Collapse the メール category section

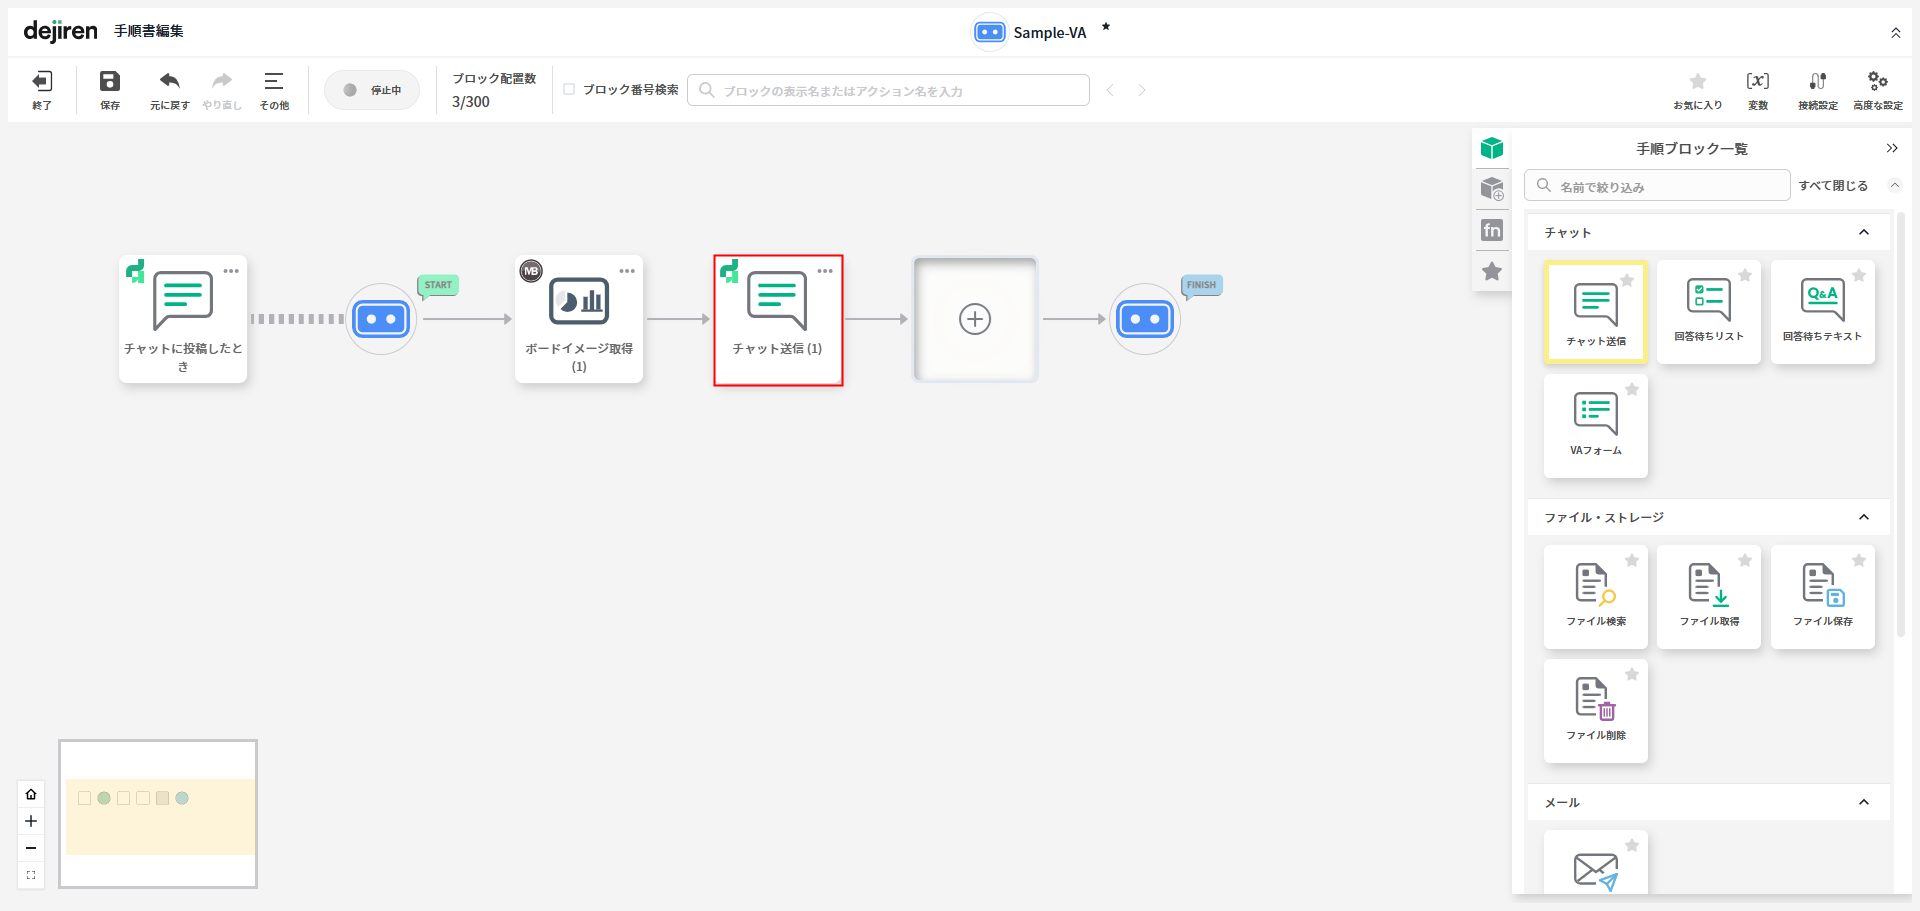point(1863,802)
